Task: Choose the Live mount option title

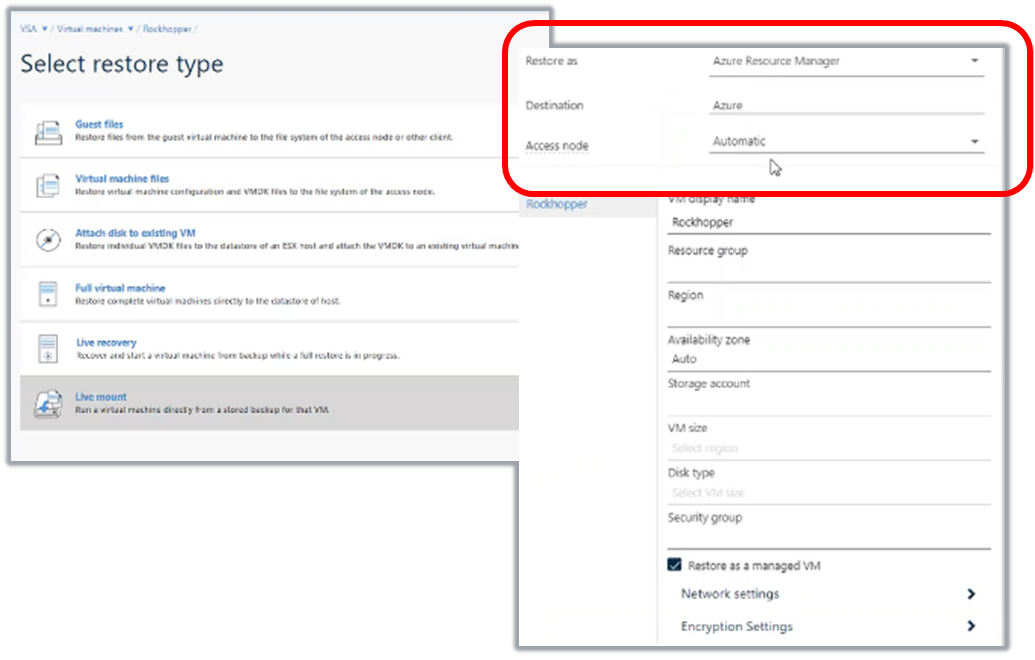Action: pyautogui.click(x=101, y=397)
